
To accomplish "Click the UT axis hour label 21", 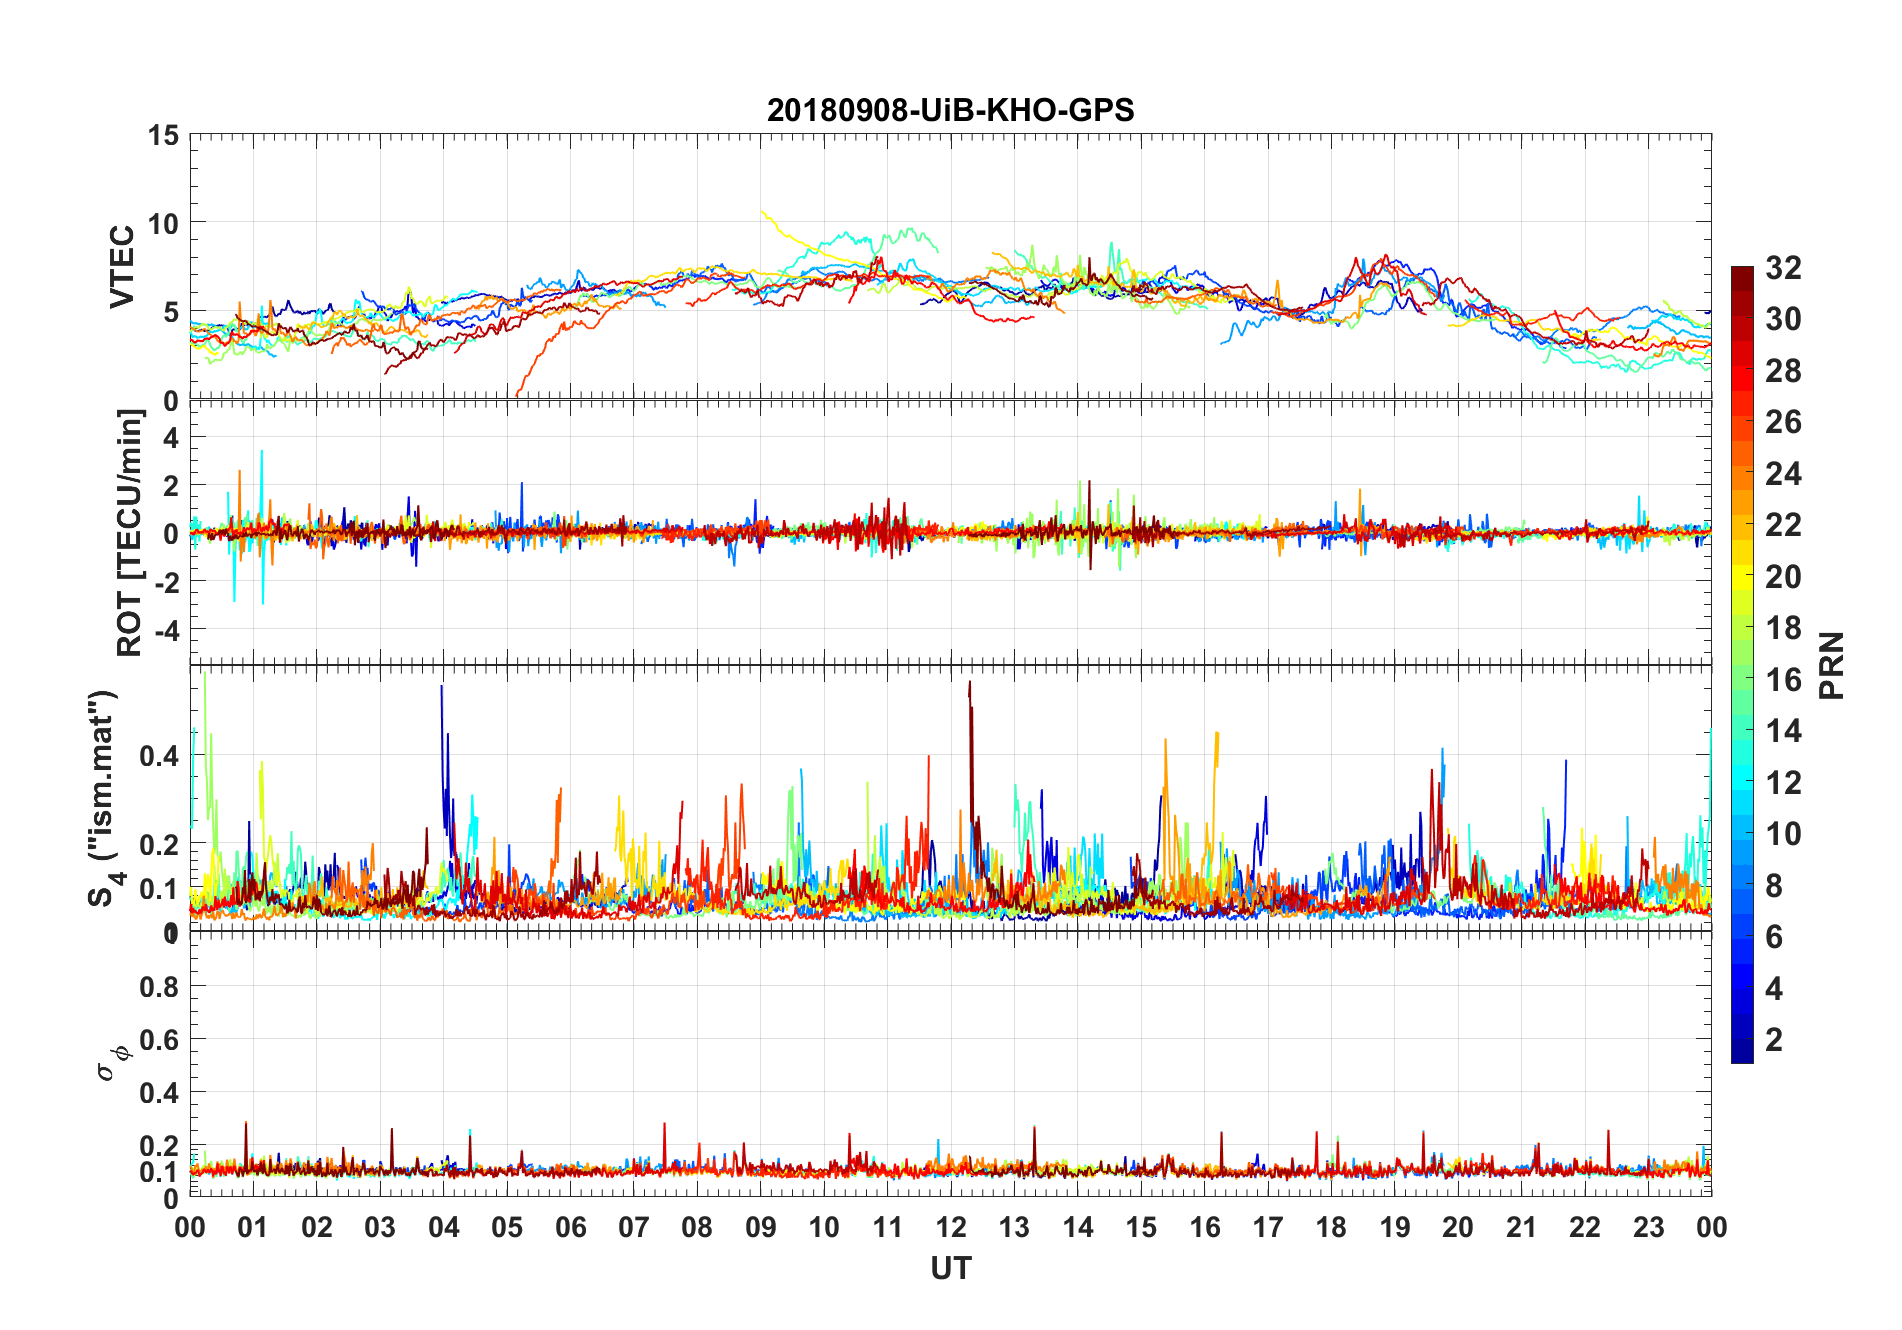I will 1522,1227.
